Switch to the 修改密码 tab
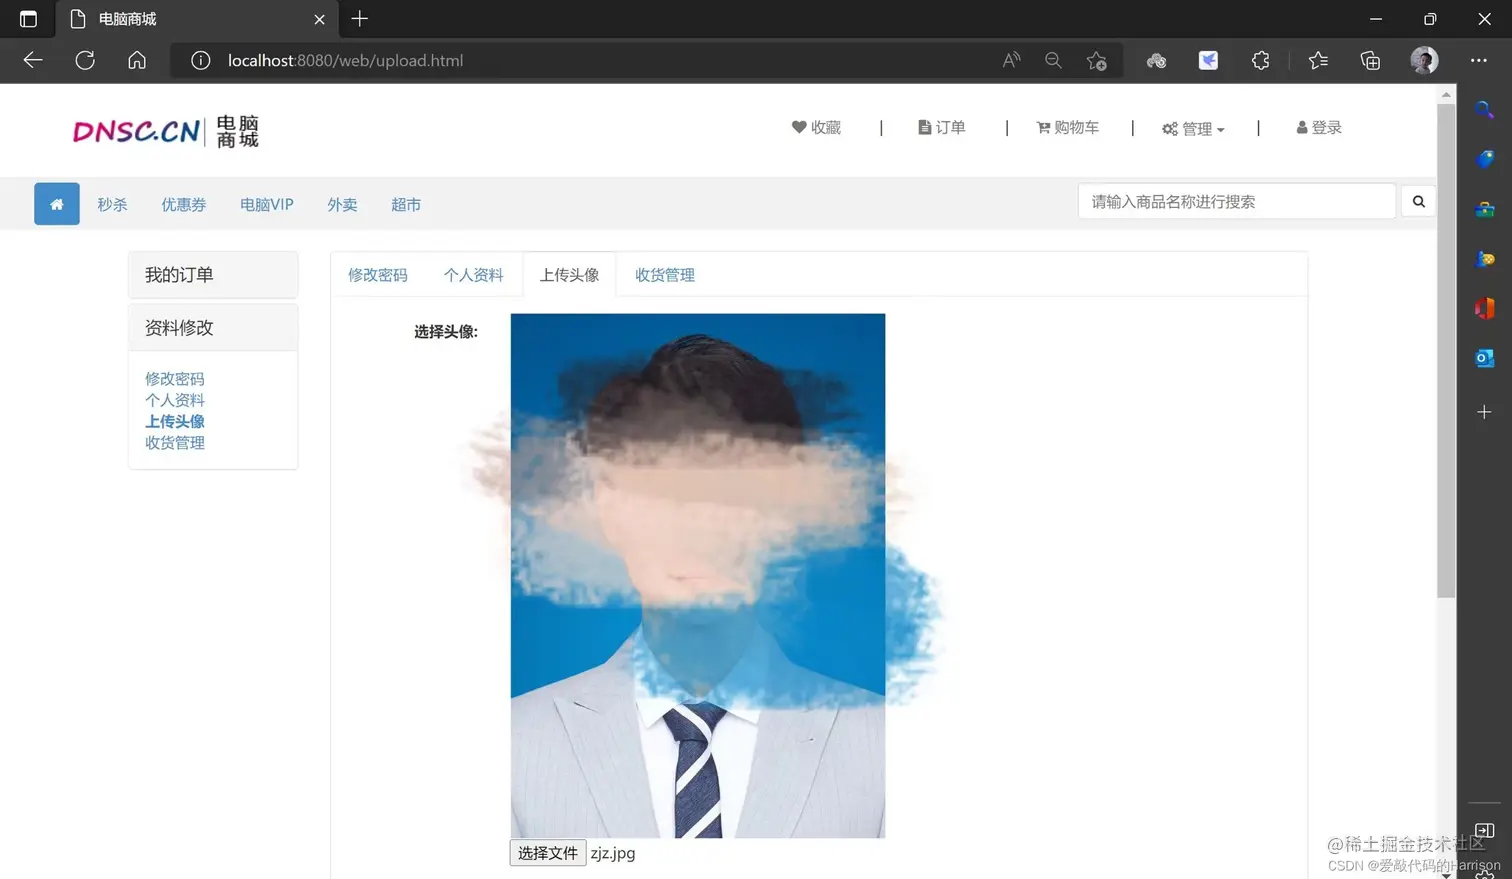The height and width of the screenshot is (879, 1512). click(377, 274)
